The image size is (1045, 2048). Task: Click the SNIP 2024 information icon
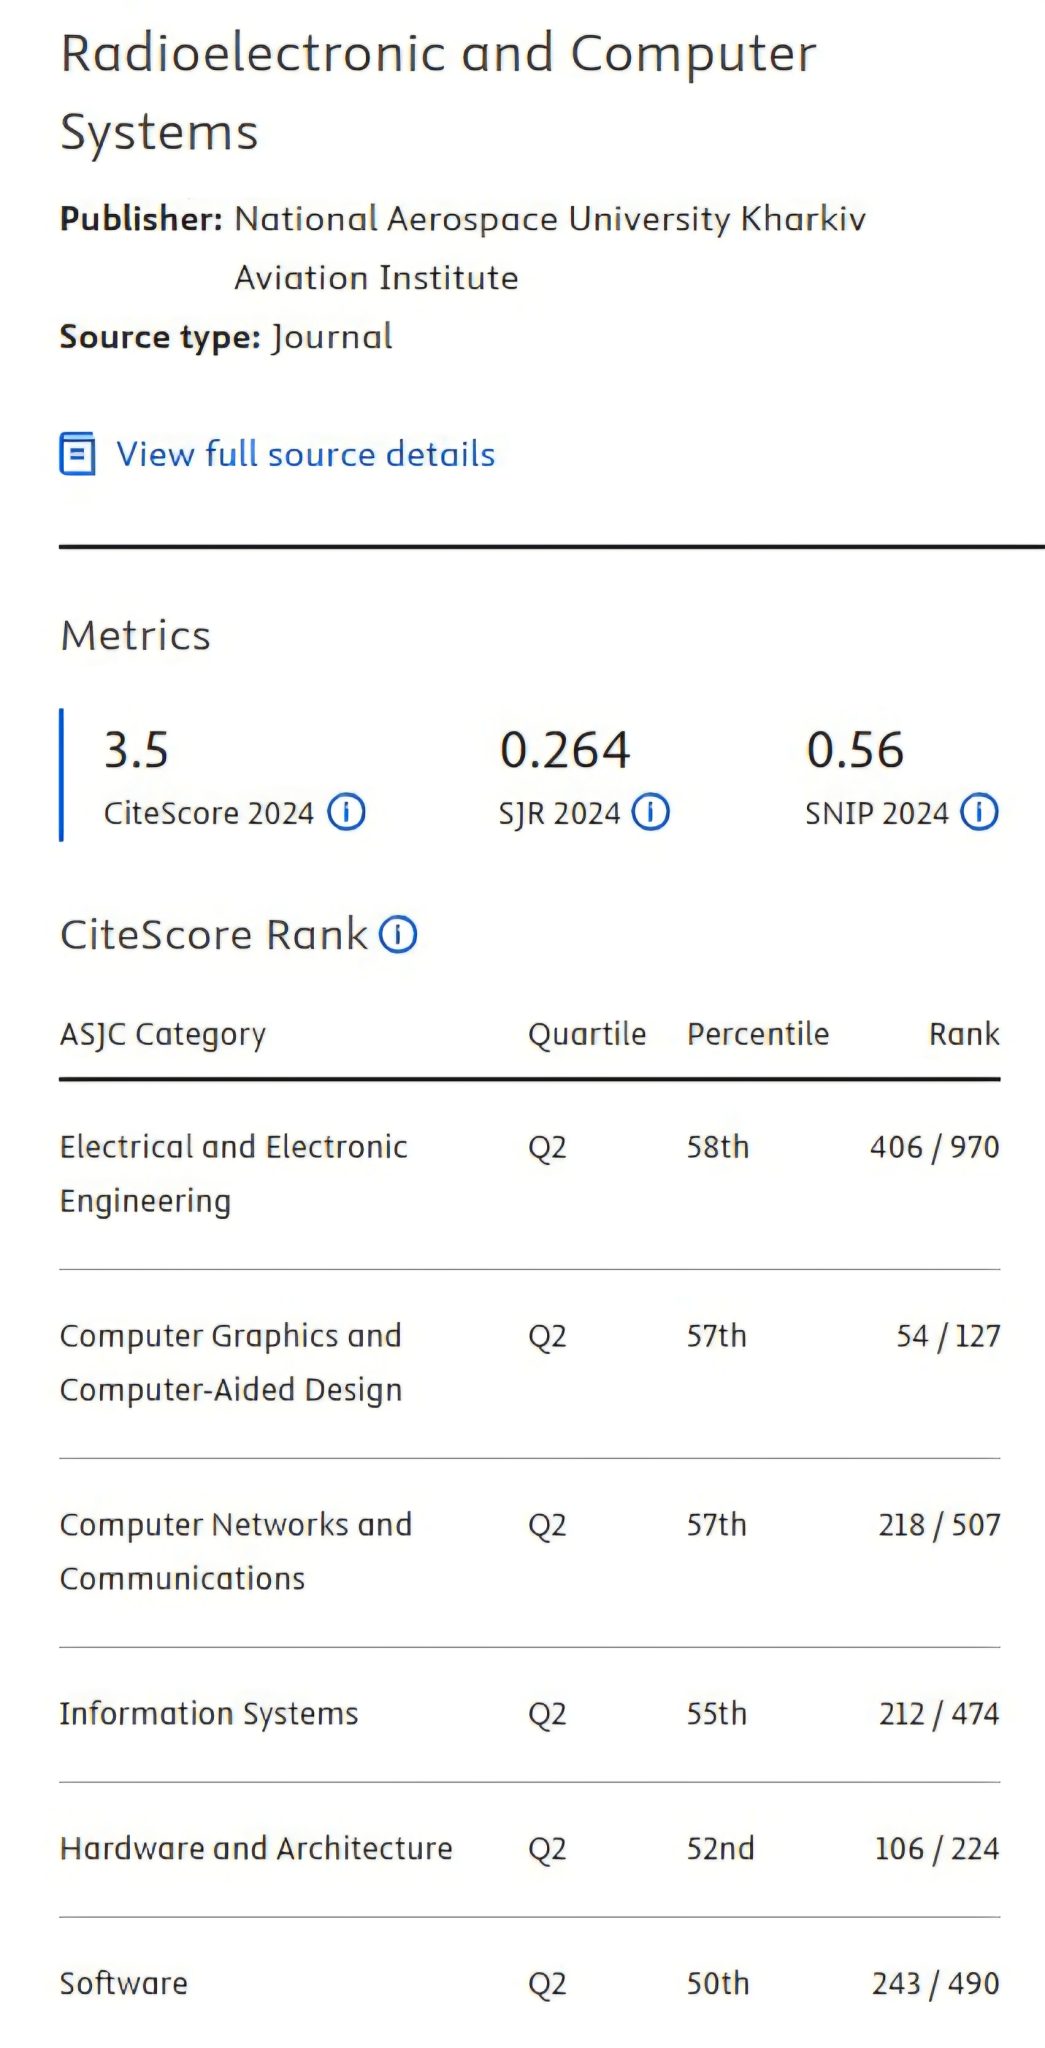[979, 812]
